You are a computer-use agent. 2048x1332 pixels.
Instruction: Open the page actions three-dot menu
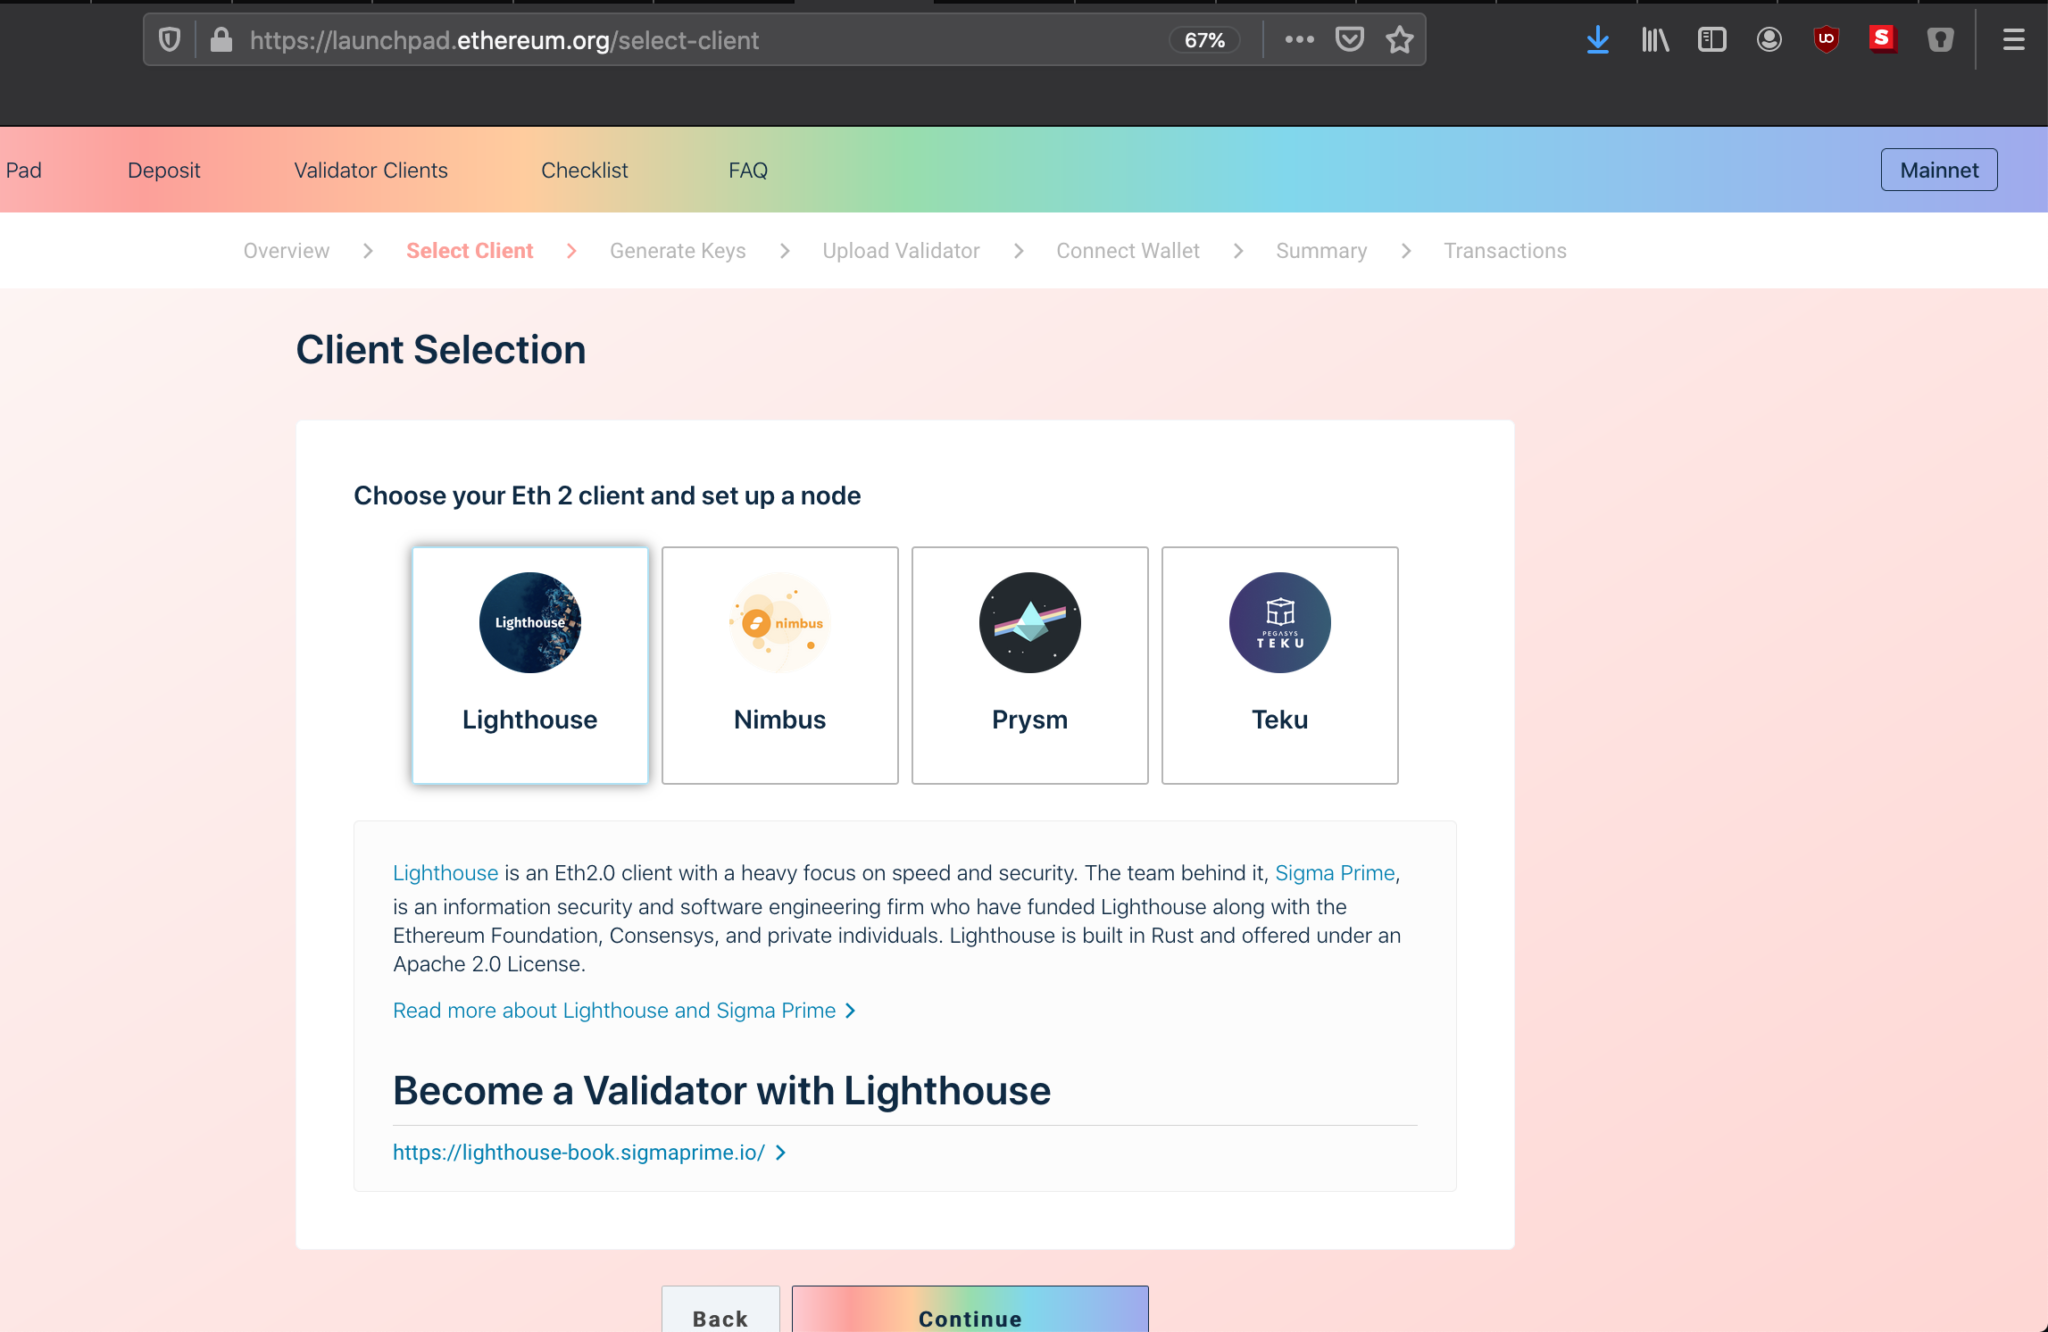(1299, 40)
